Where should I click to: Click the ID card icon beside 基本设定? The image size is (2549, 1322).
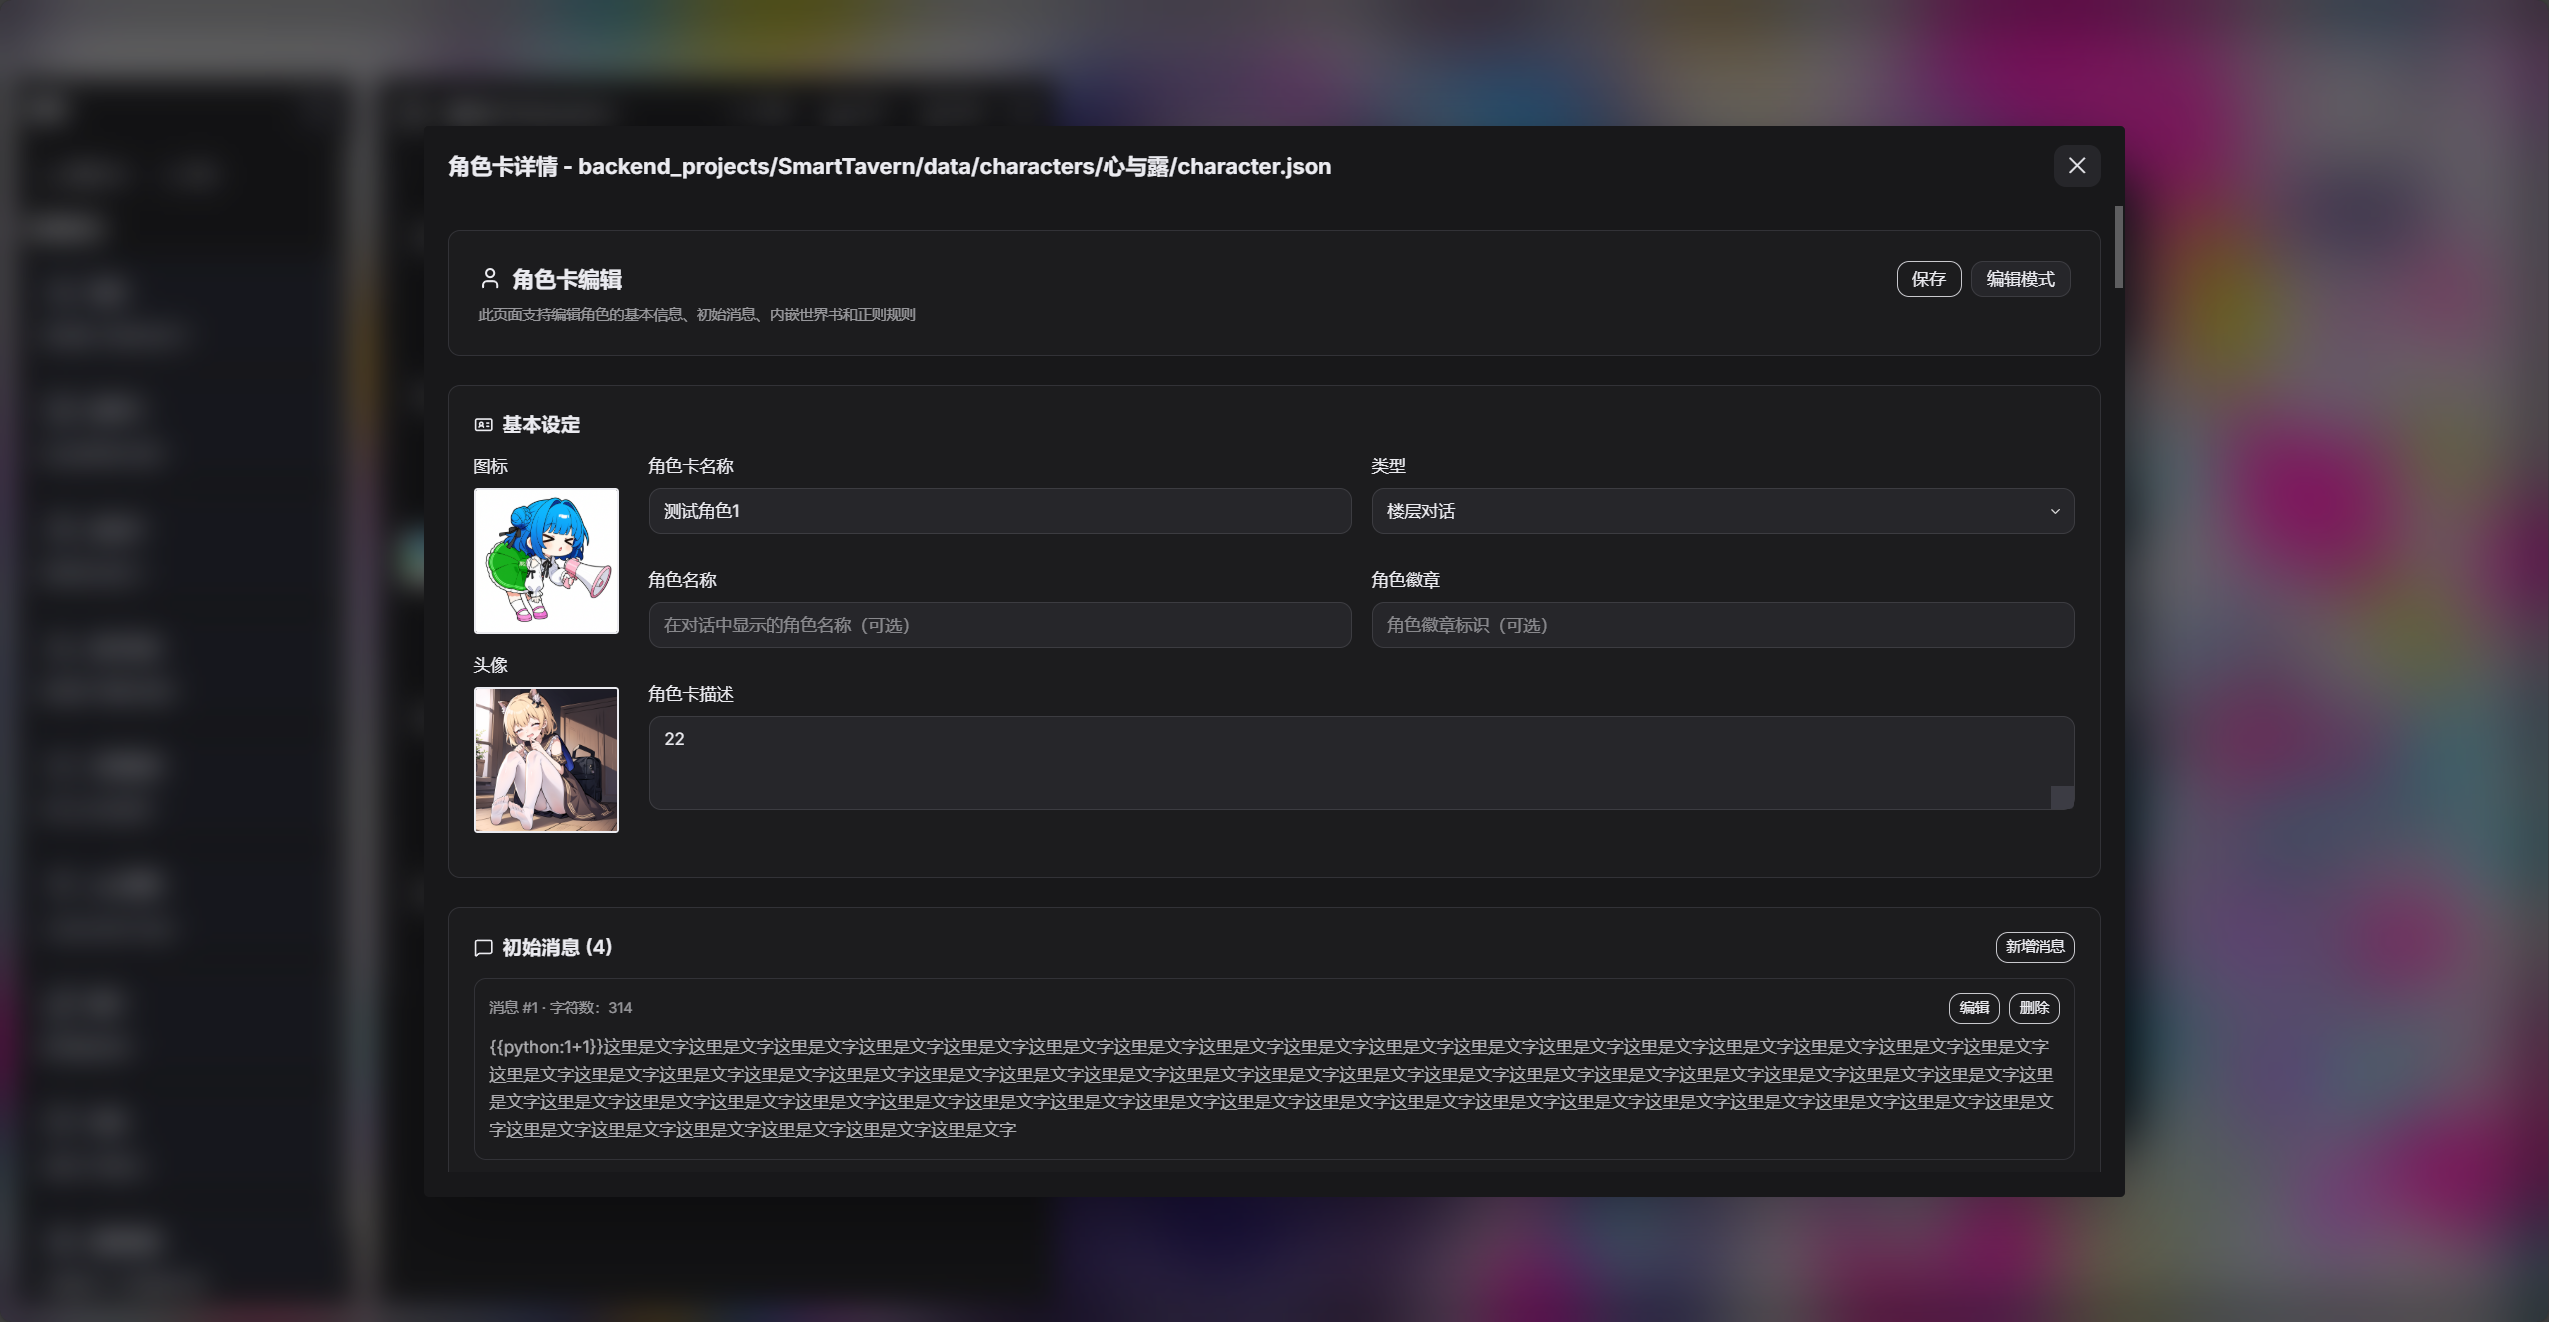pyautogui.click(x=483, y=425)
